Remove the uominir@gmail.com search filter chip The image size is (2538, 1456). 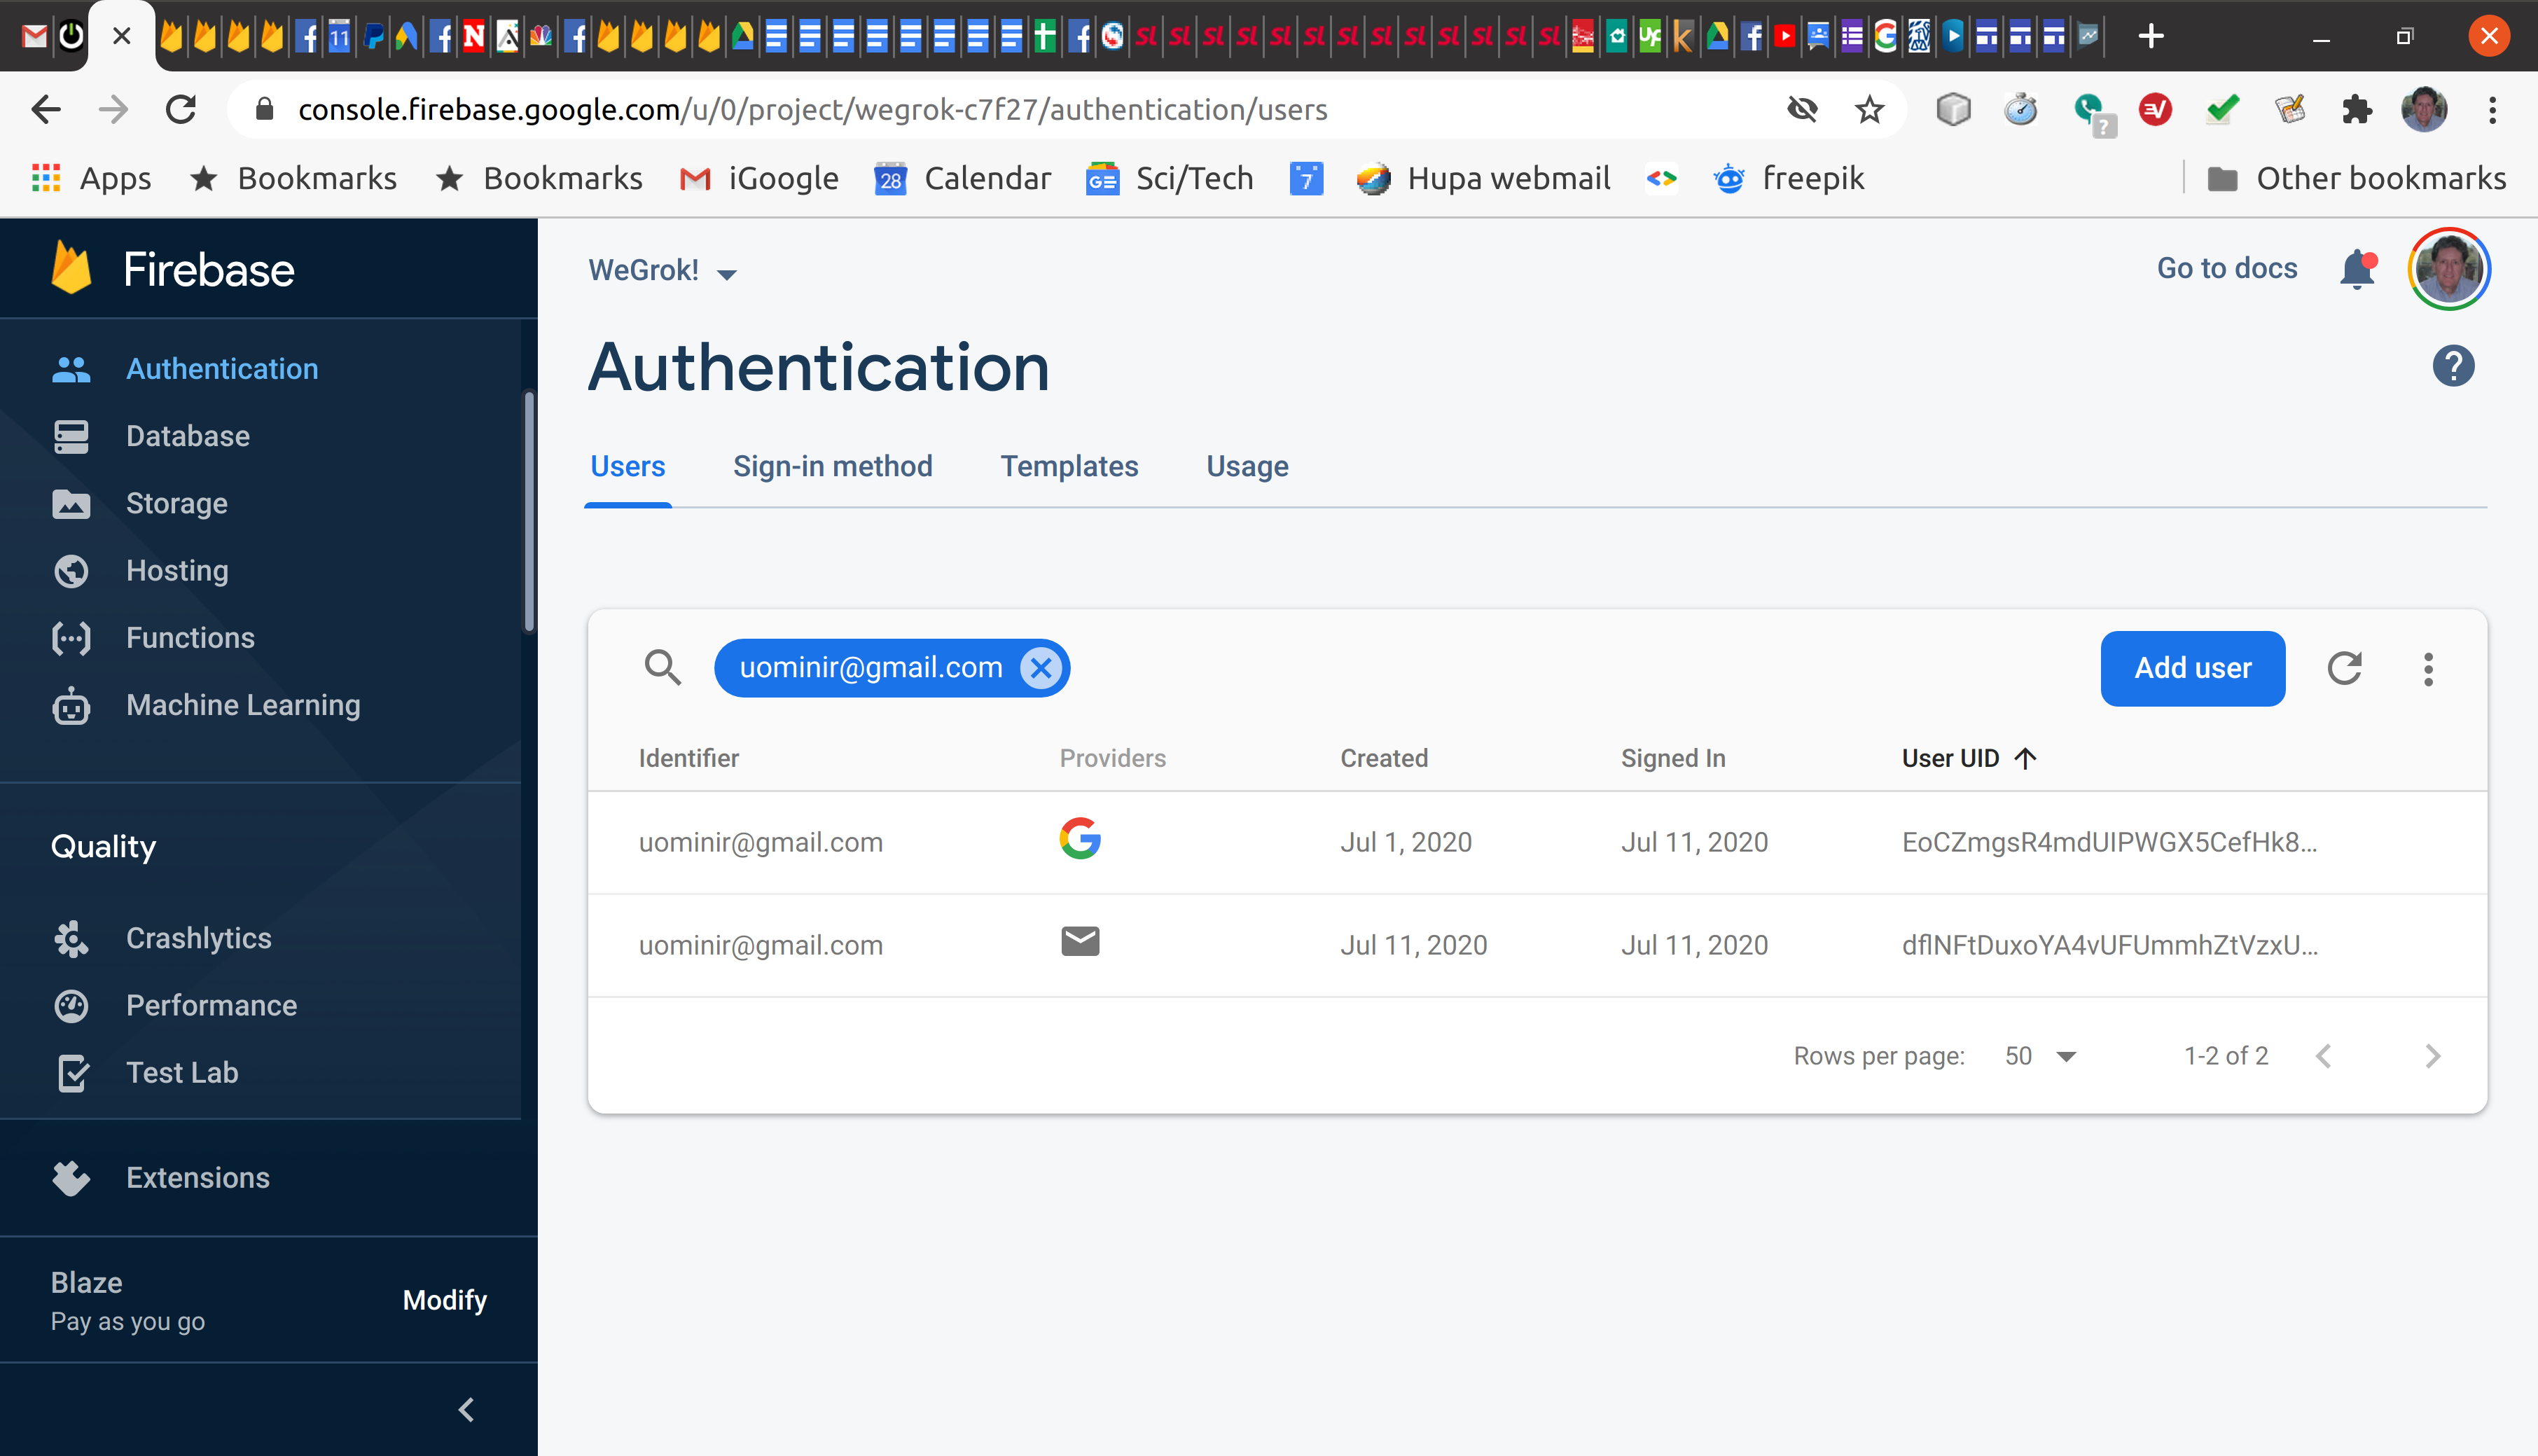(x=1041, y=668)
